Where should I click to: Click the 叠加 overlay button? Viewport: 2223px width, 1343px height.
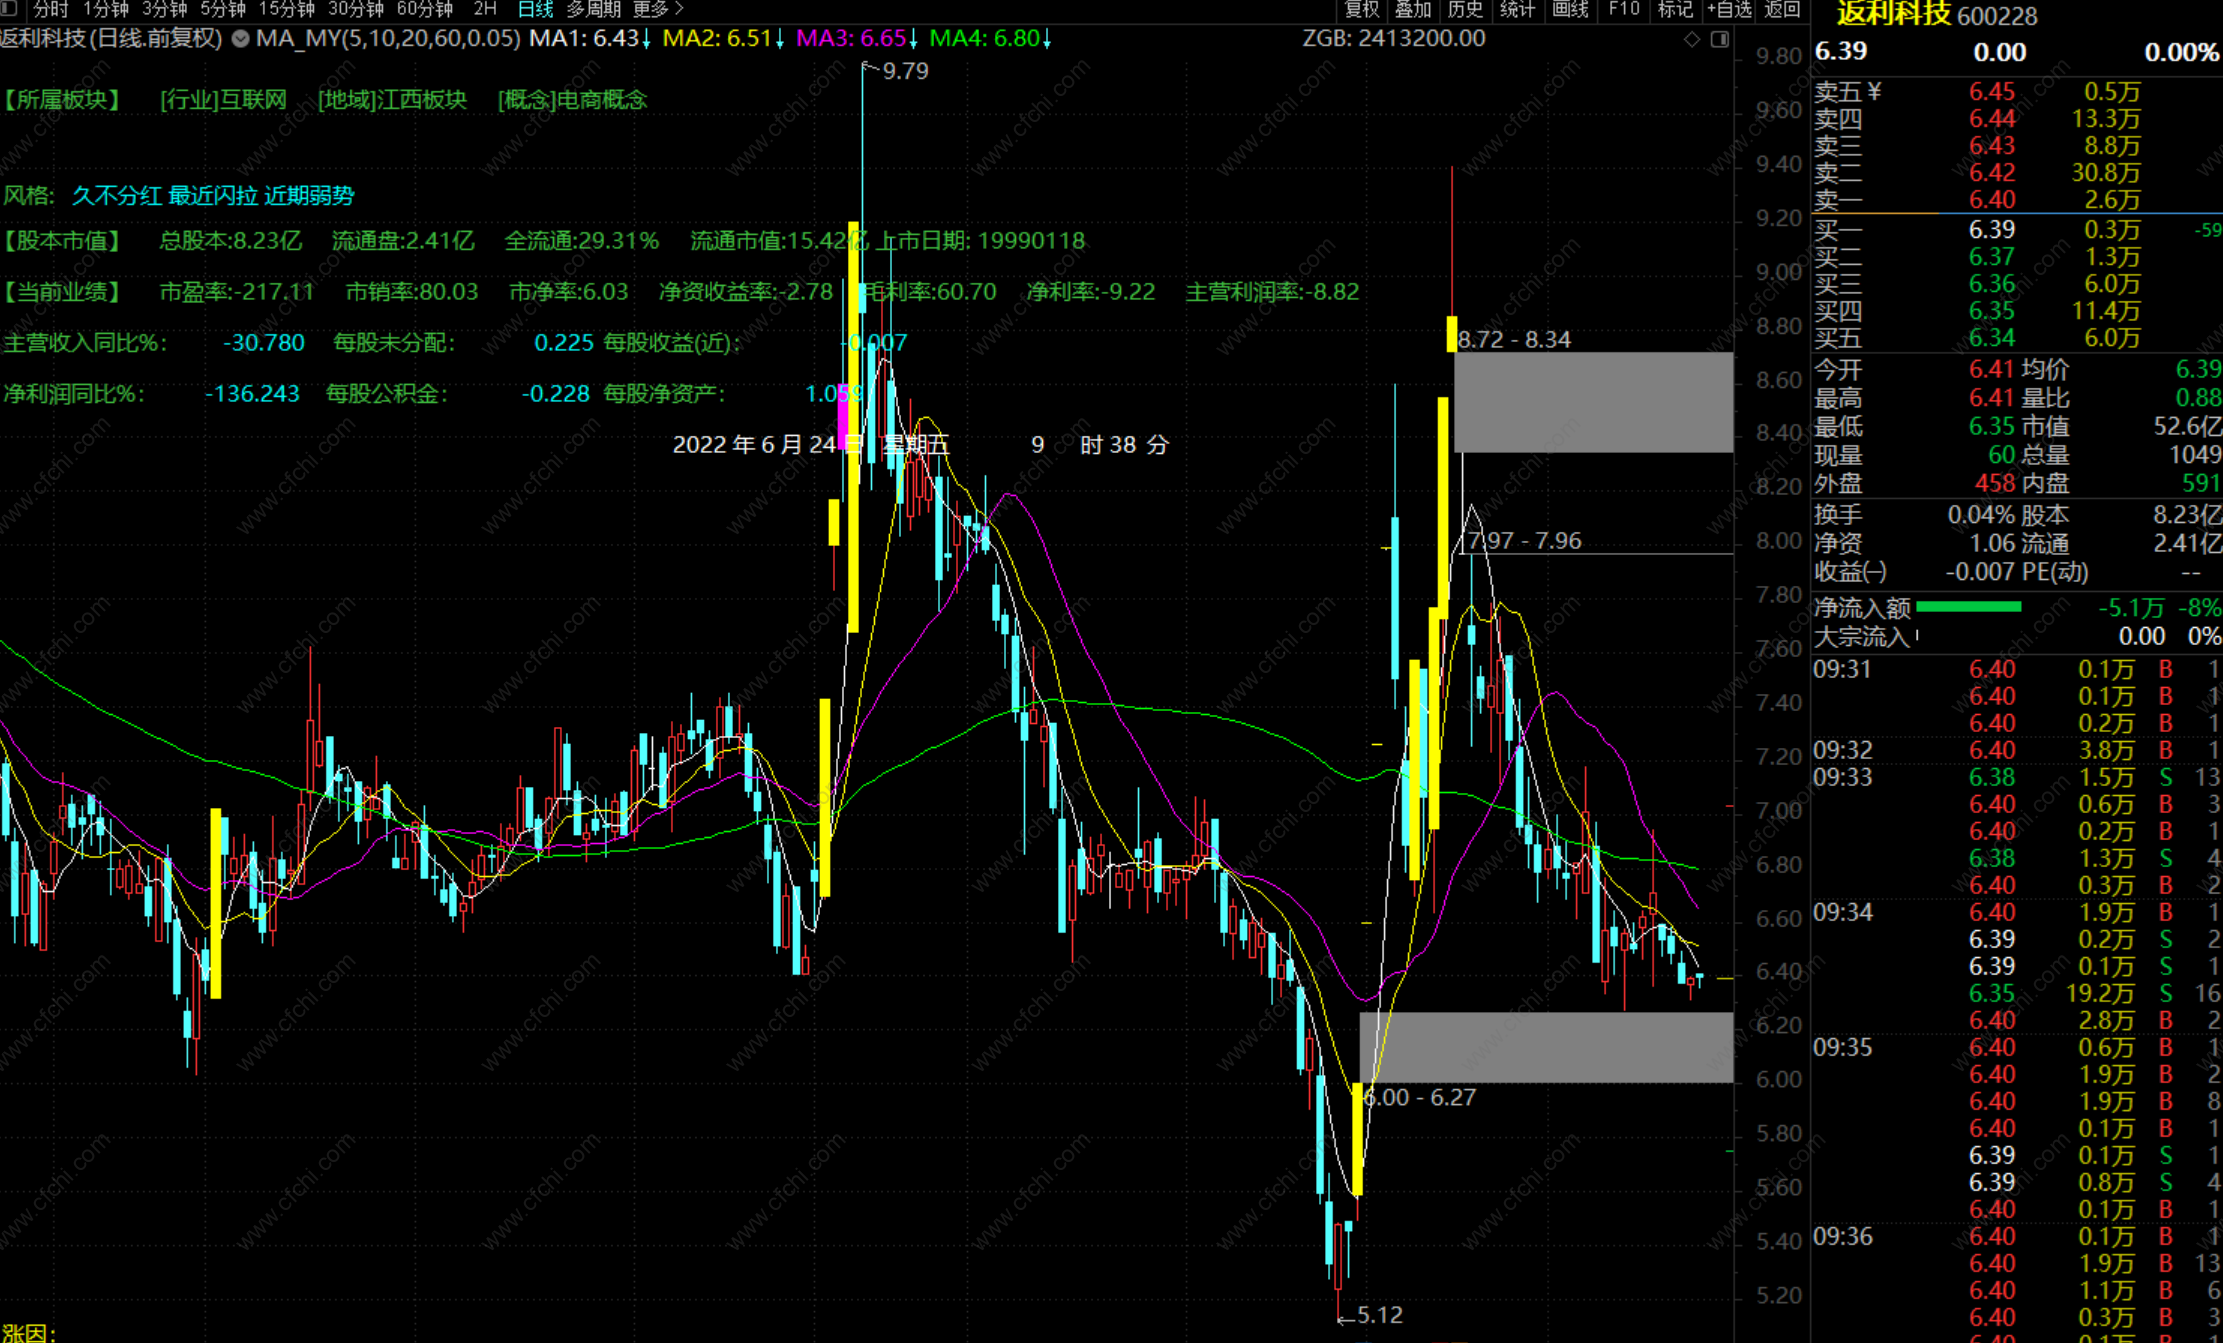1413,9
